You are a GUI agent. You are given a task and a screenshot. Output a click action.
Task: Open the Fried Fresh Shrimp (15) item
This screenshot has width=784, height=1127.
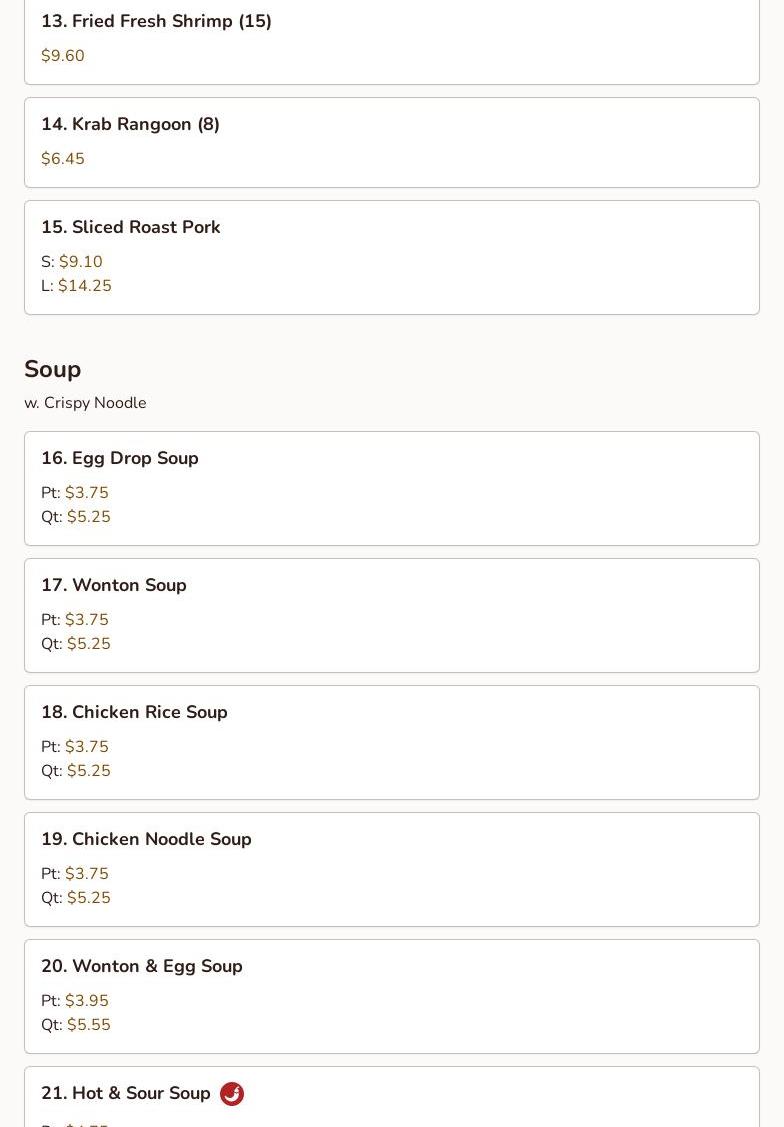156,21
